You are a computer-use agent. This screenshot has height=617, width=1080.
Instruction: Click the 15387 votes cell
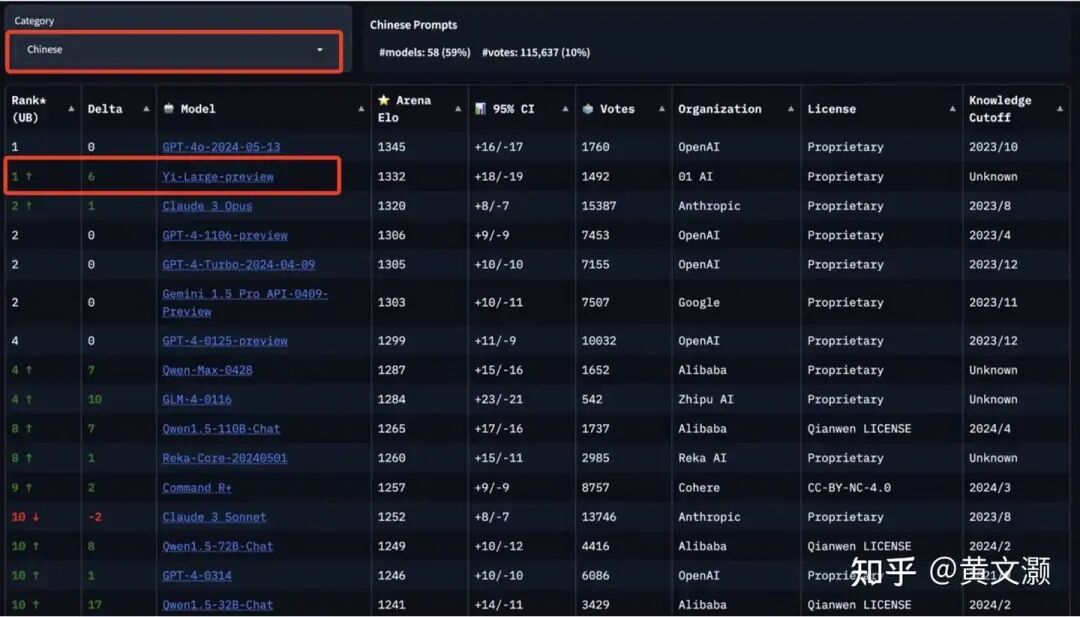[599, 206]
